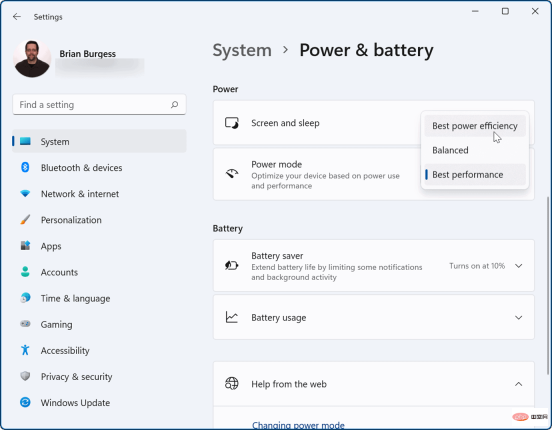This screenshot has width=552, height=430.
Task: Click System in the breadcrumb
Action: (x=242, y=50)
